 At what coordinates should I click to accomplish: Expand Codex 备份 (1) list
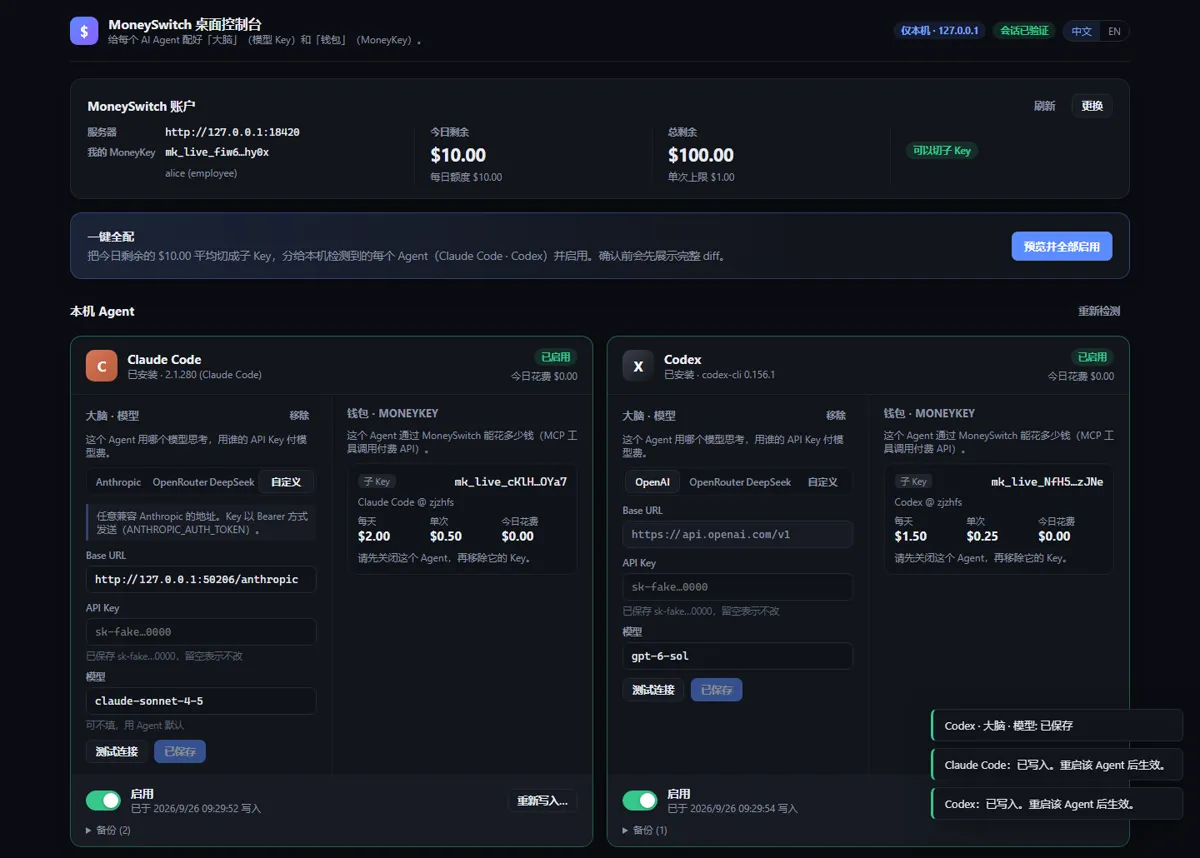tap(645, 830)
